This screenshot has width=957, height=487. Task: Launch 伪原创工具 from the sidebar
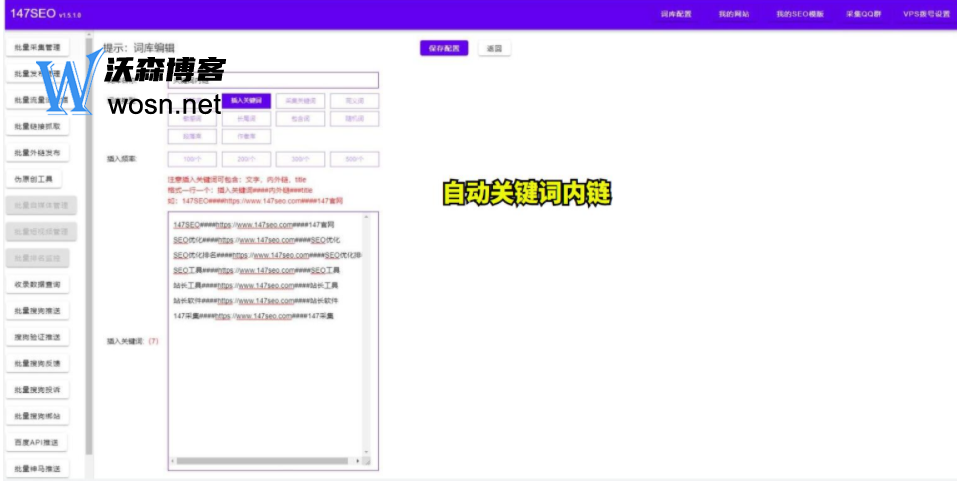[x=37, y=179]
